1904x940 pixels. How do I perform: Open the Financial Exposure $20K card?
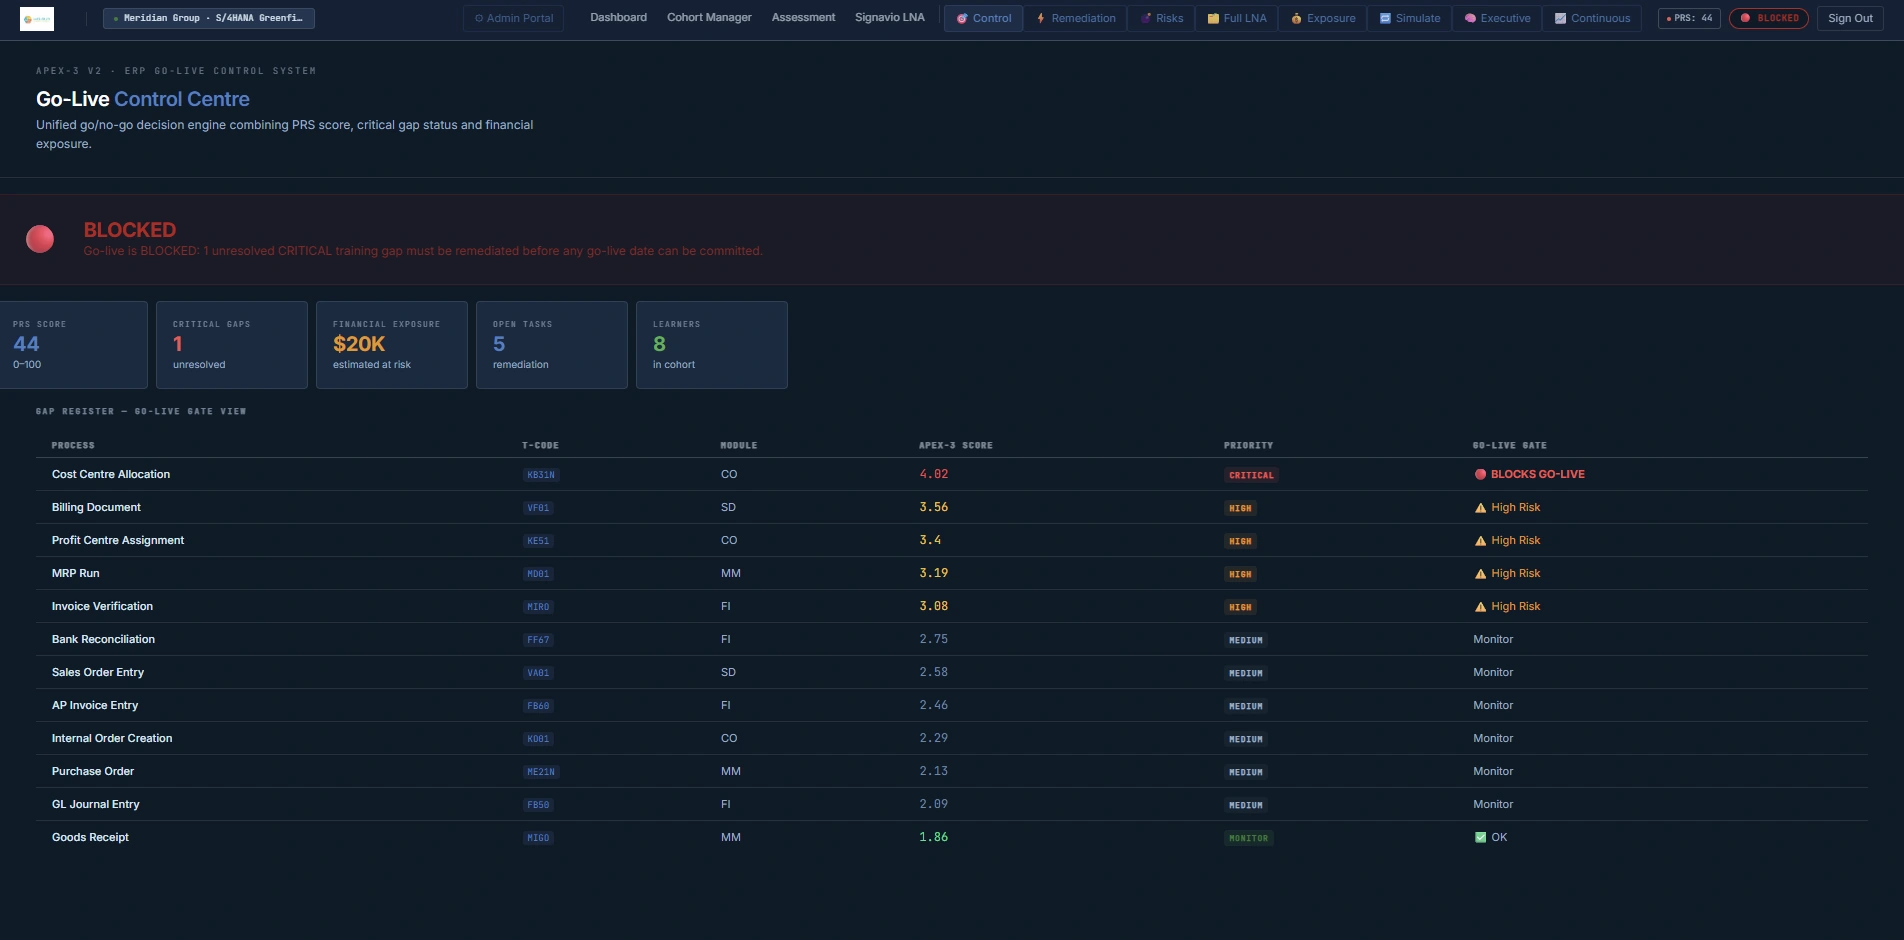[x=392, y=345]
